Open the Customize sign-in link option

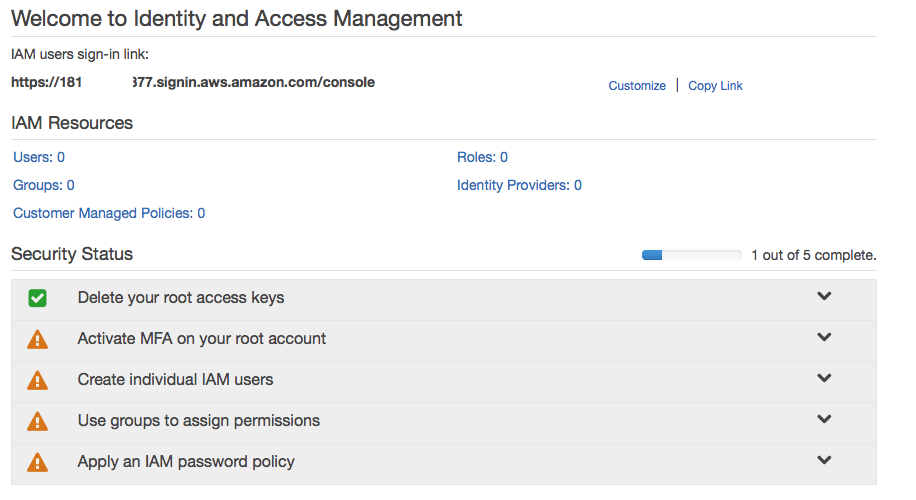637,86
